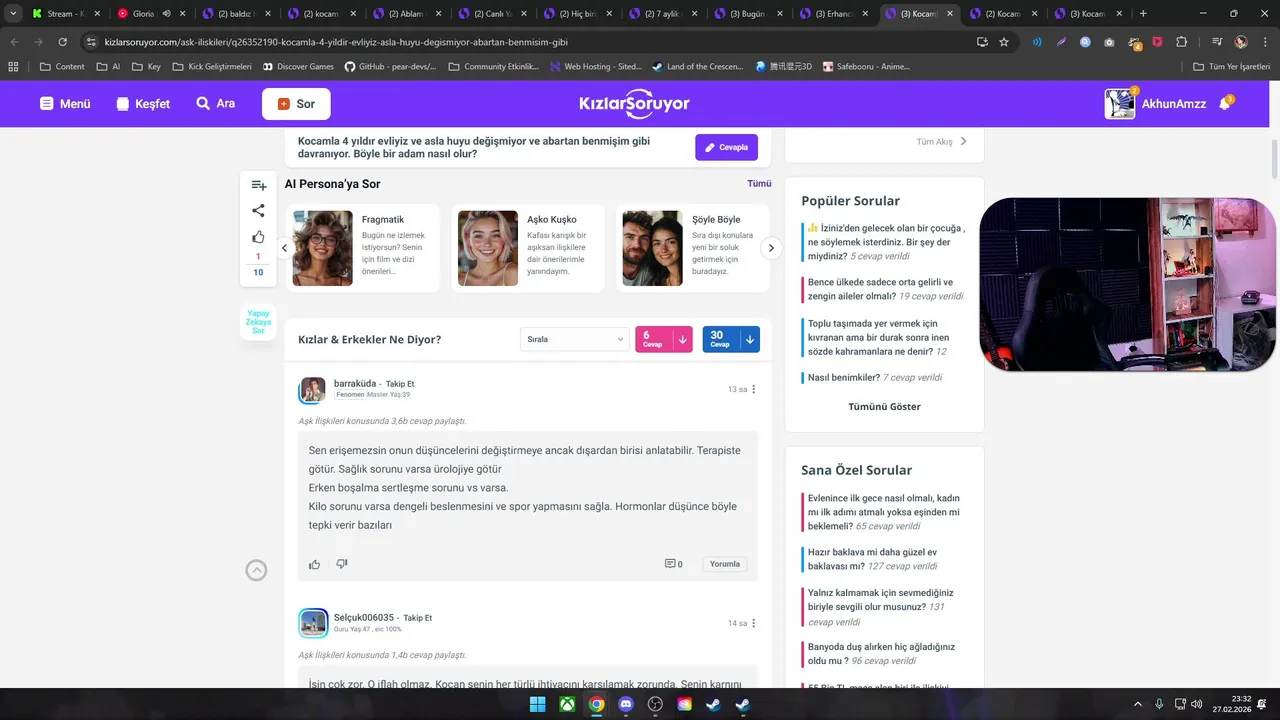Image resolution: width=1280 pixels, height=720 pixels.
Task: Open question 'Banyoda duş alırken hiç ağladığınız'
Action: point(881,654)
